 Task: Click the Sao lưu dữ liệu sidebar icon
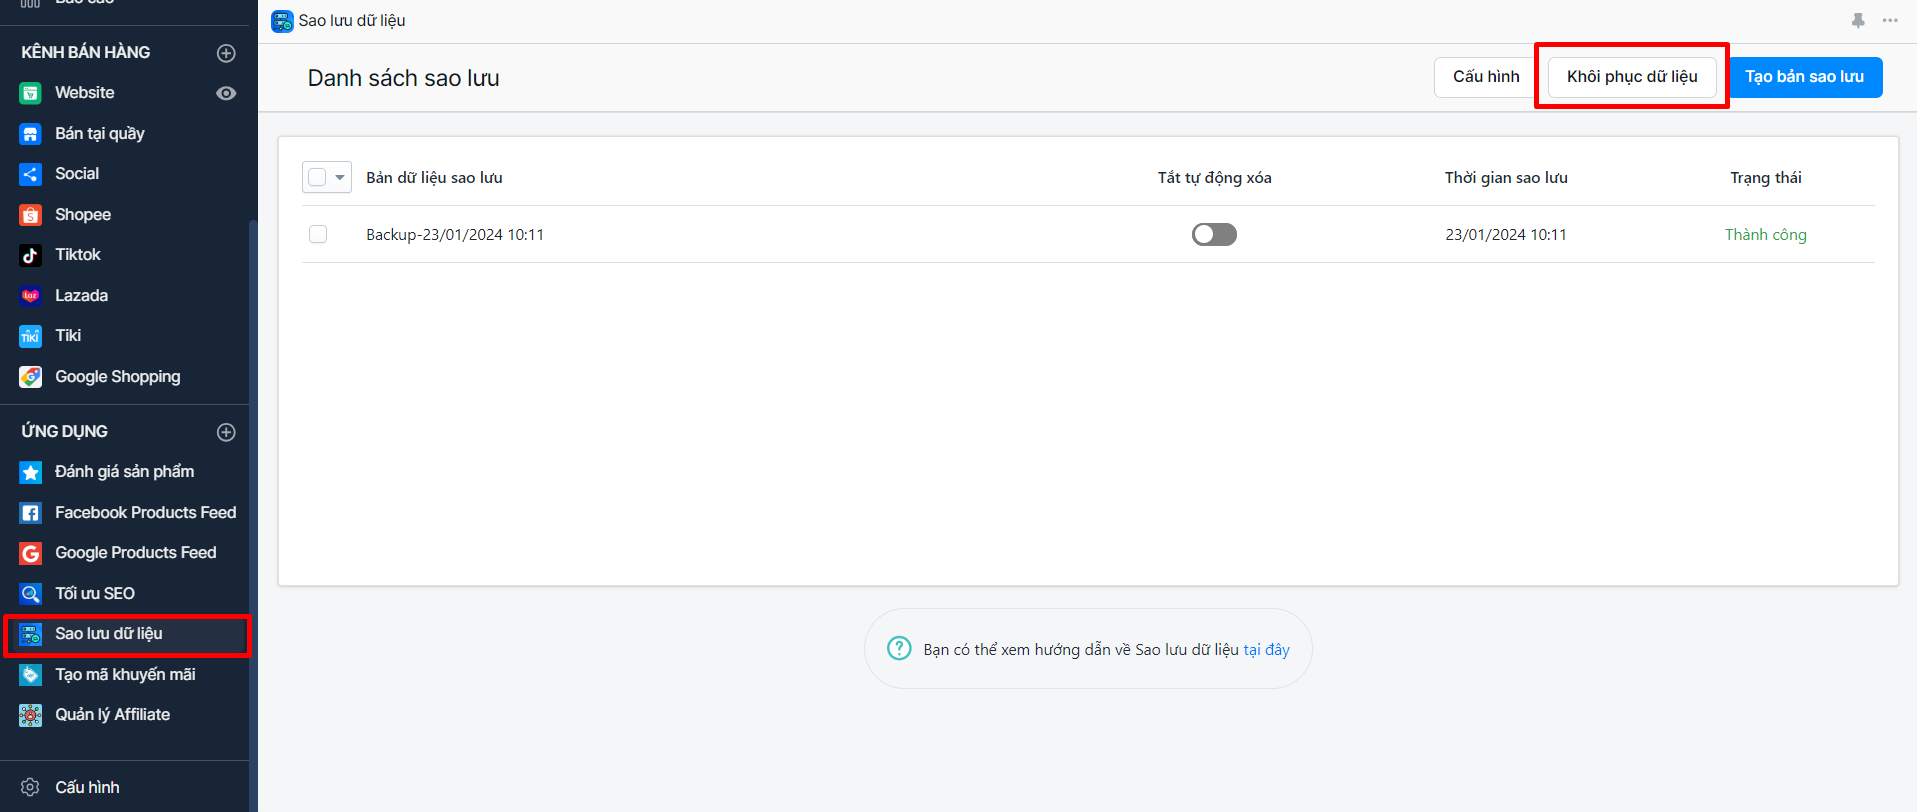click(x=31, y=634)
